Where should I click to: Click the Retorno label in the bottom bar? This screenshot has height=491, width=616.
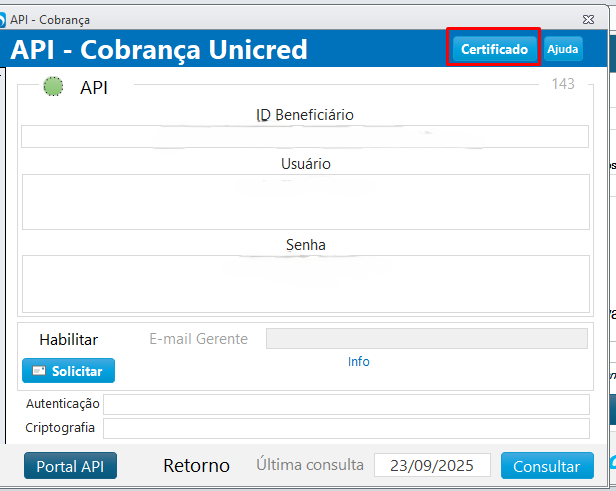coord(196,466)
